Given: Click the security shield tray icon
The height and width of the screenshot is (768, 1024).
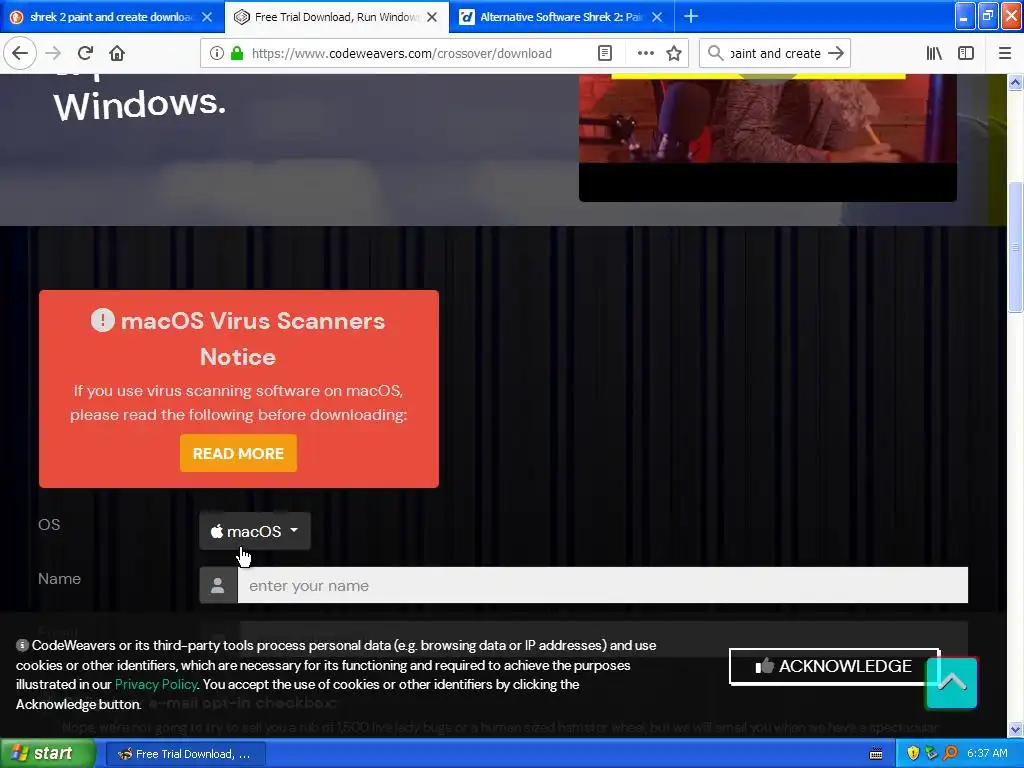Looking at the screenshot, I should (913, 754).
